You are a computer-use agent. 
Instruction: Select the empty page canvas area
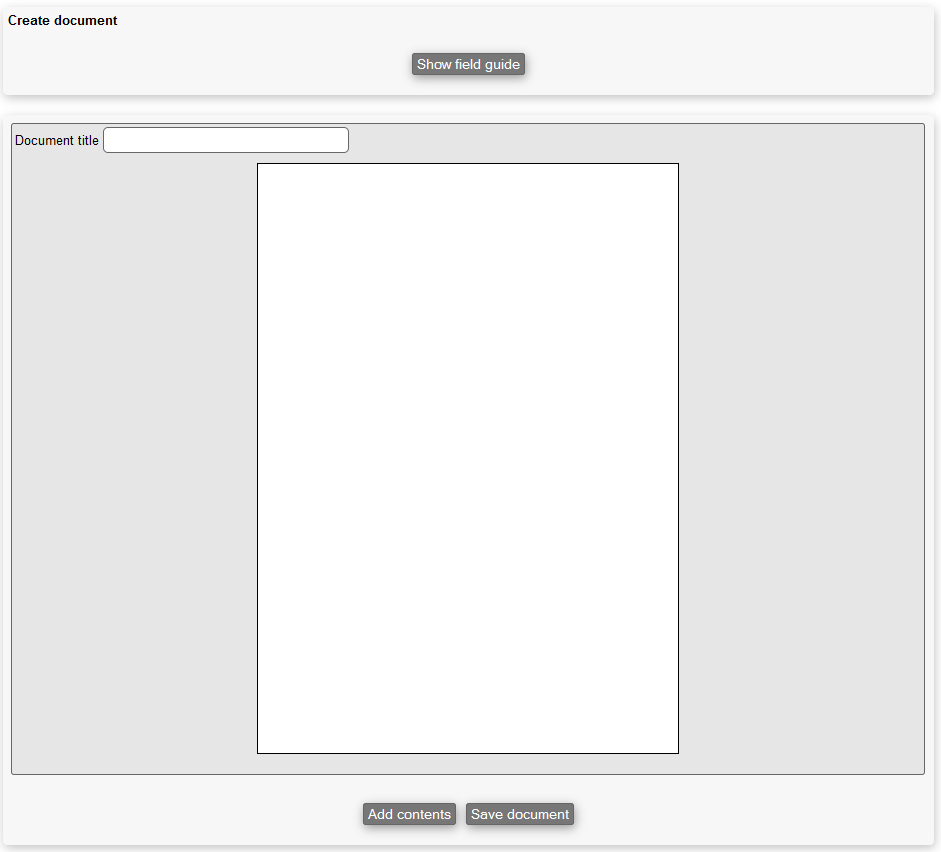[468, 458]
